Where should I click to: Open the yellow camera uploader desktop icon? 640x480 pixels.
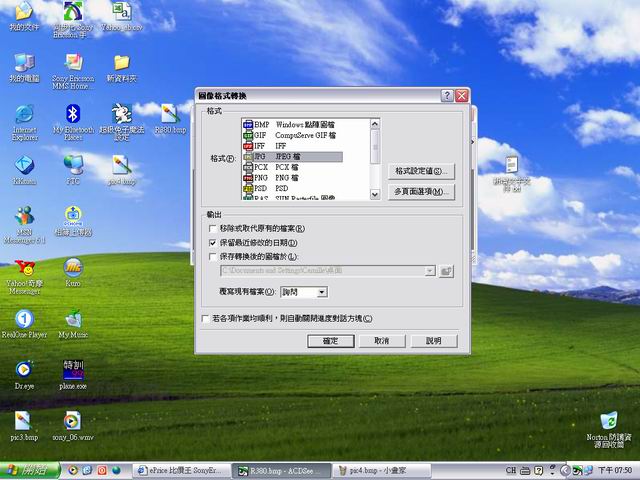click(73, 222)
